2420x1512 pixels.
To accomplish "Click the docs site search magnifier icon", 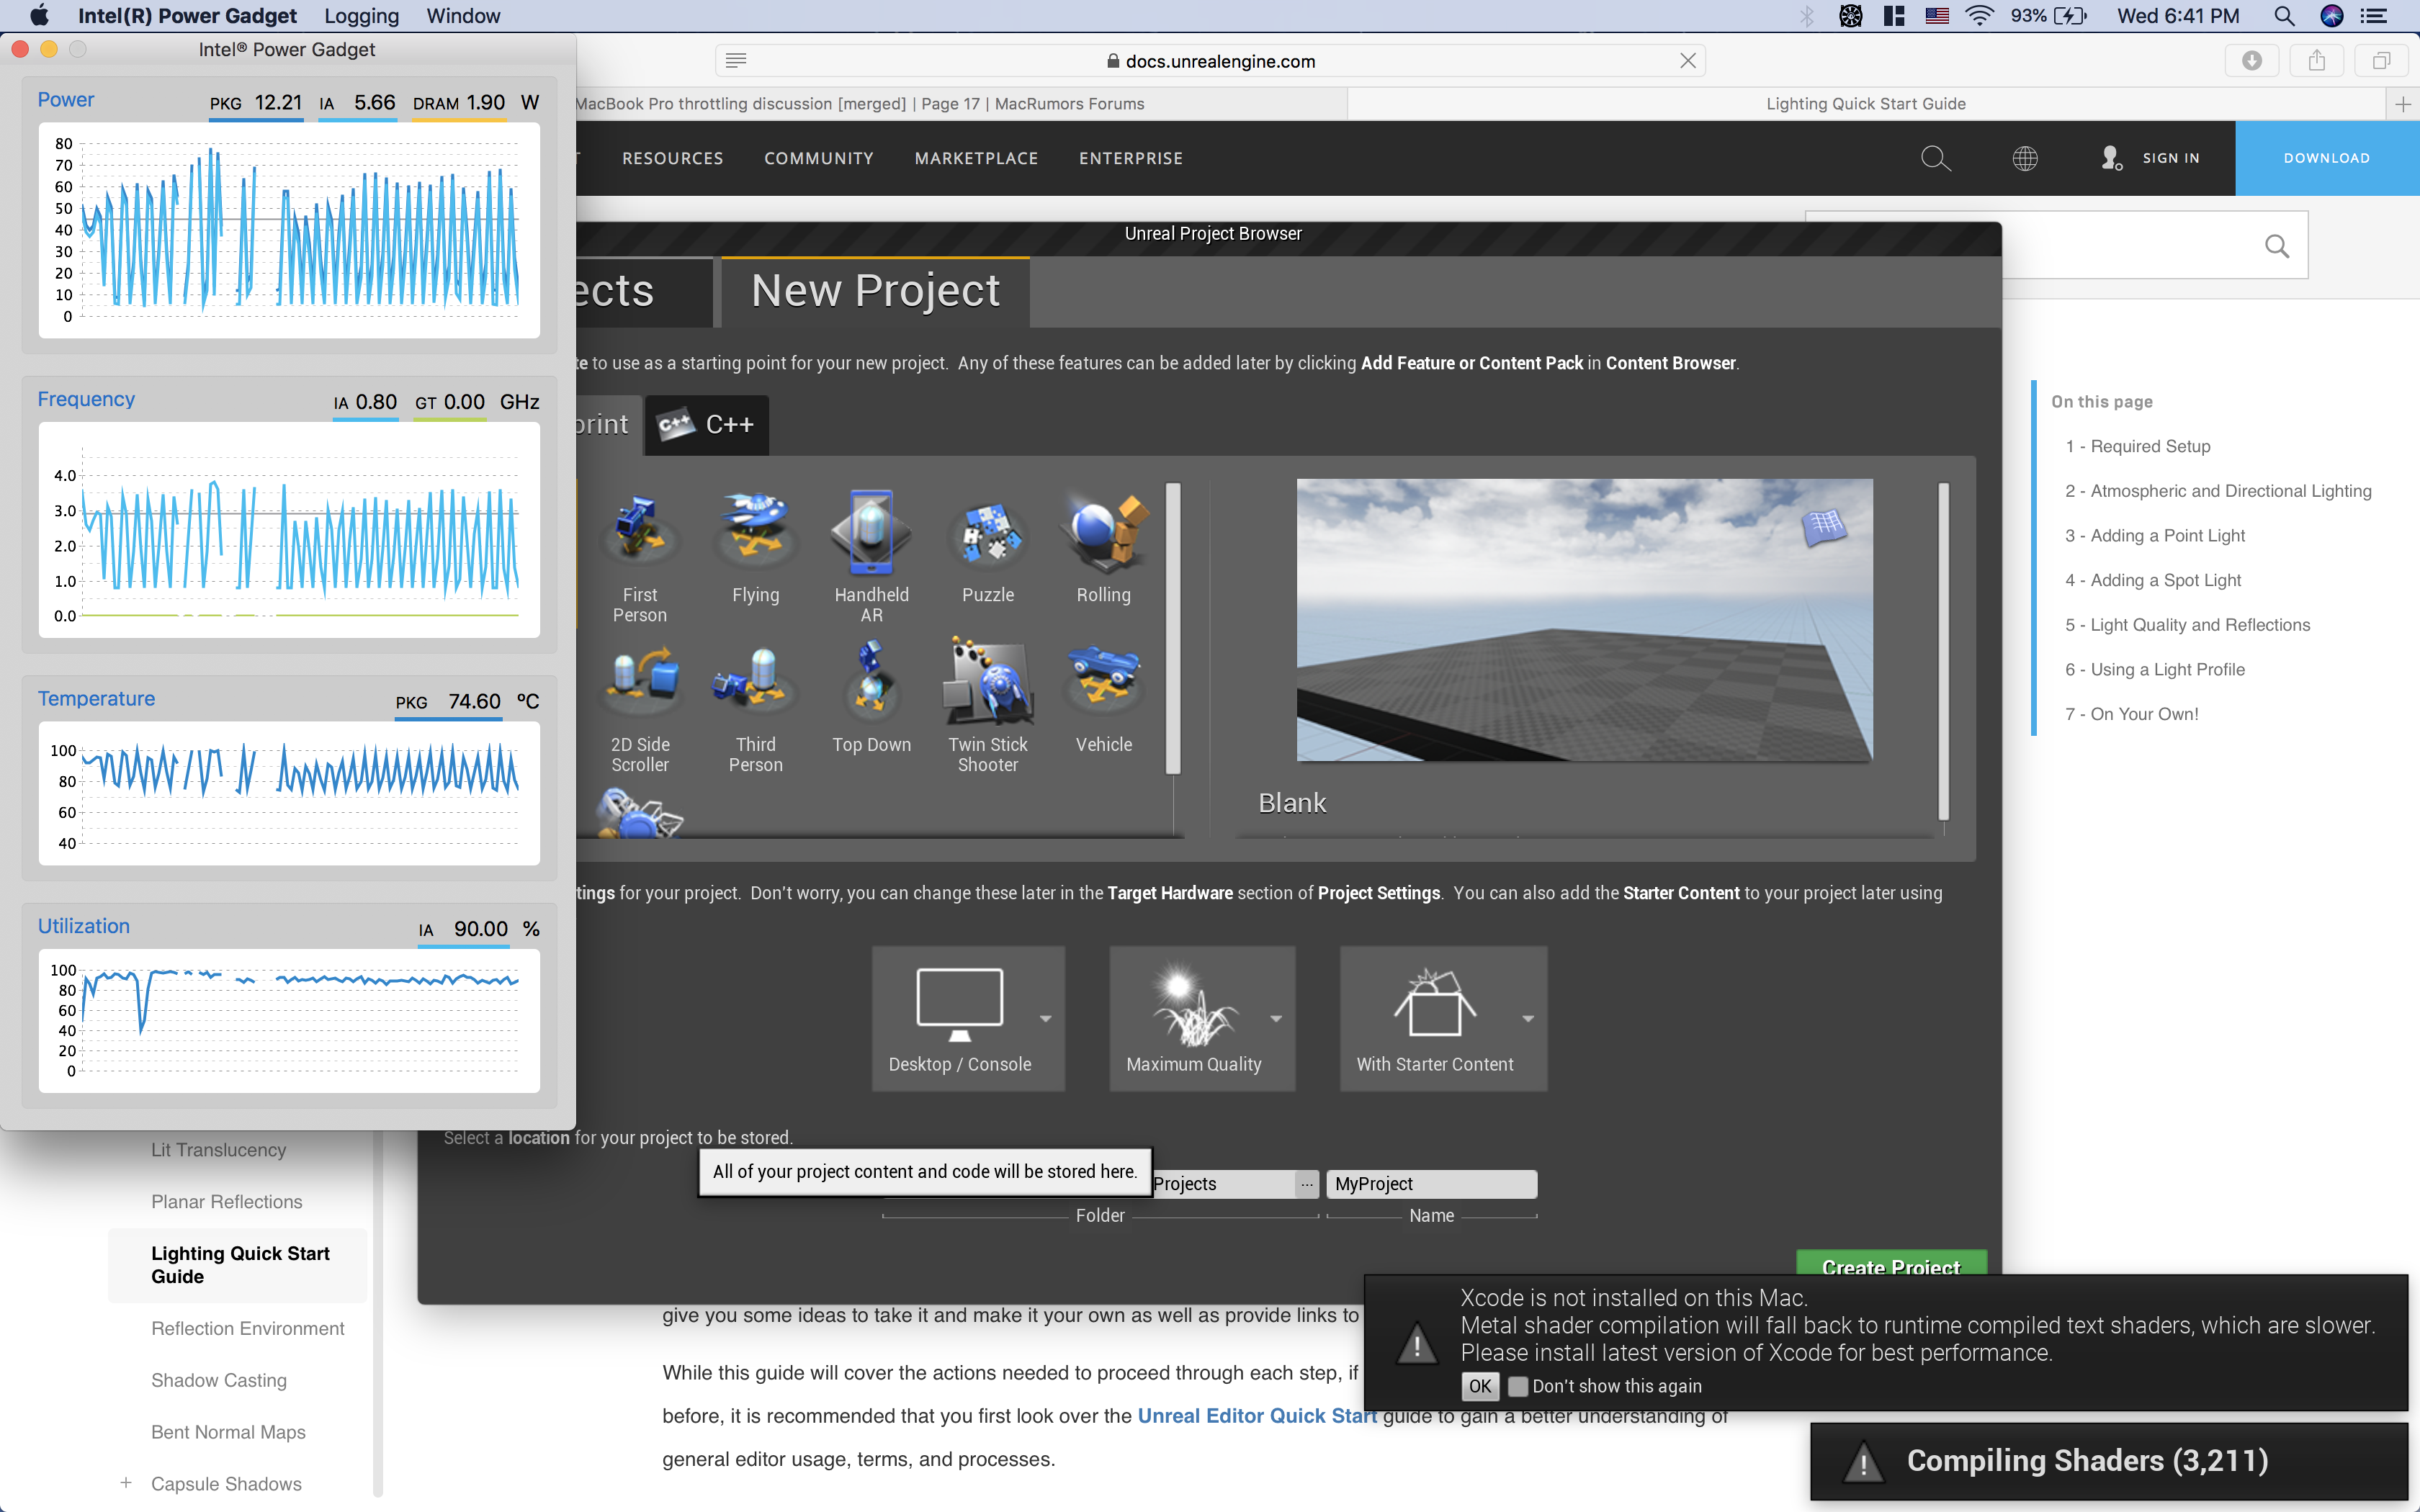I will pos(1935,158).
